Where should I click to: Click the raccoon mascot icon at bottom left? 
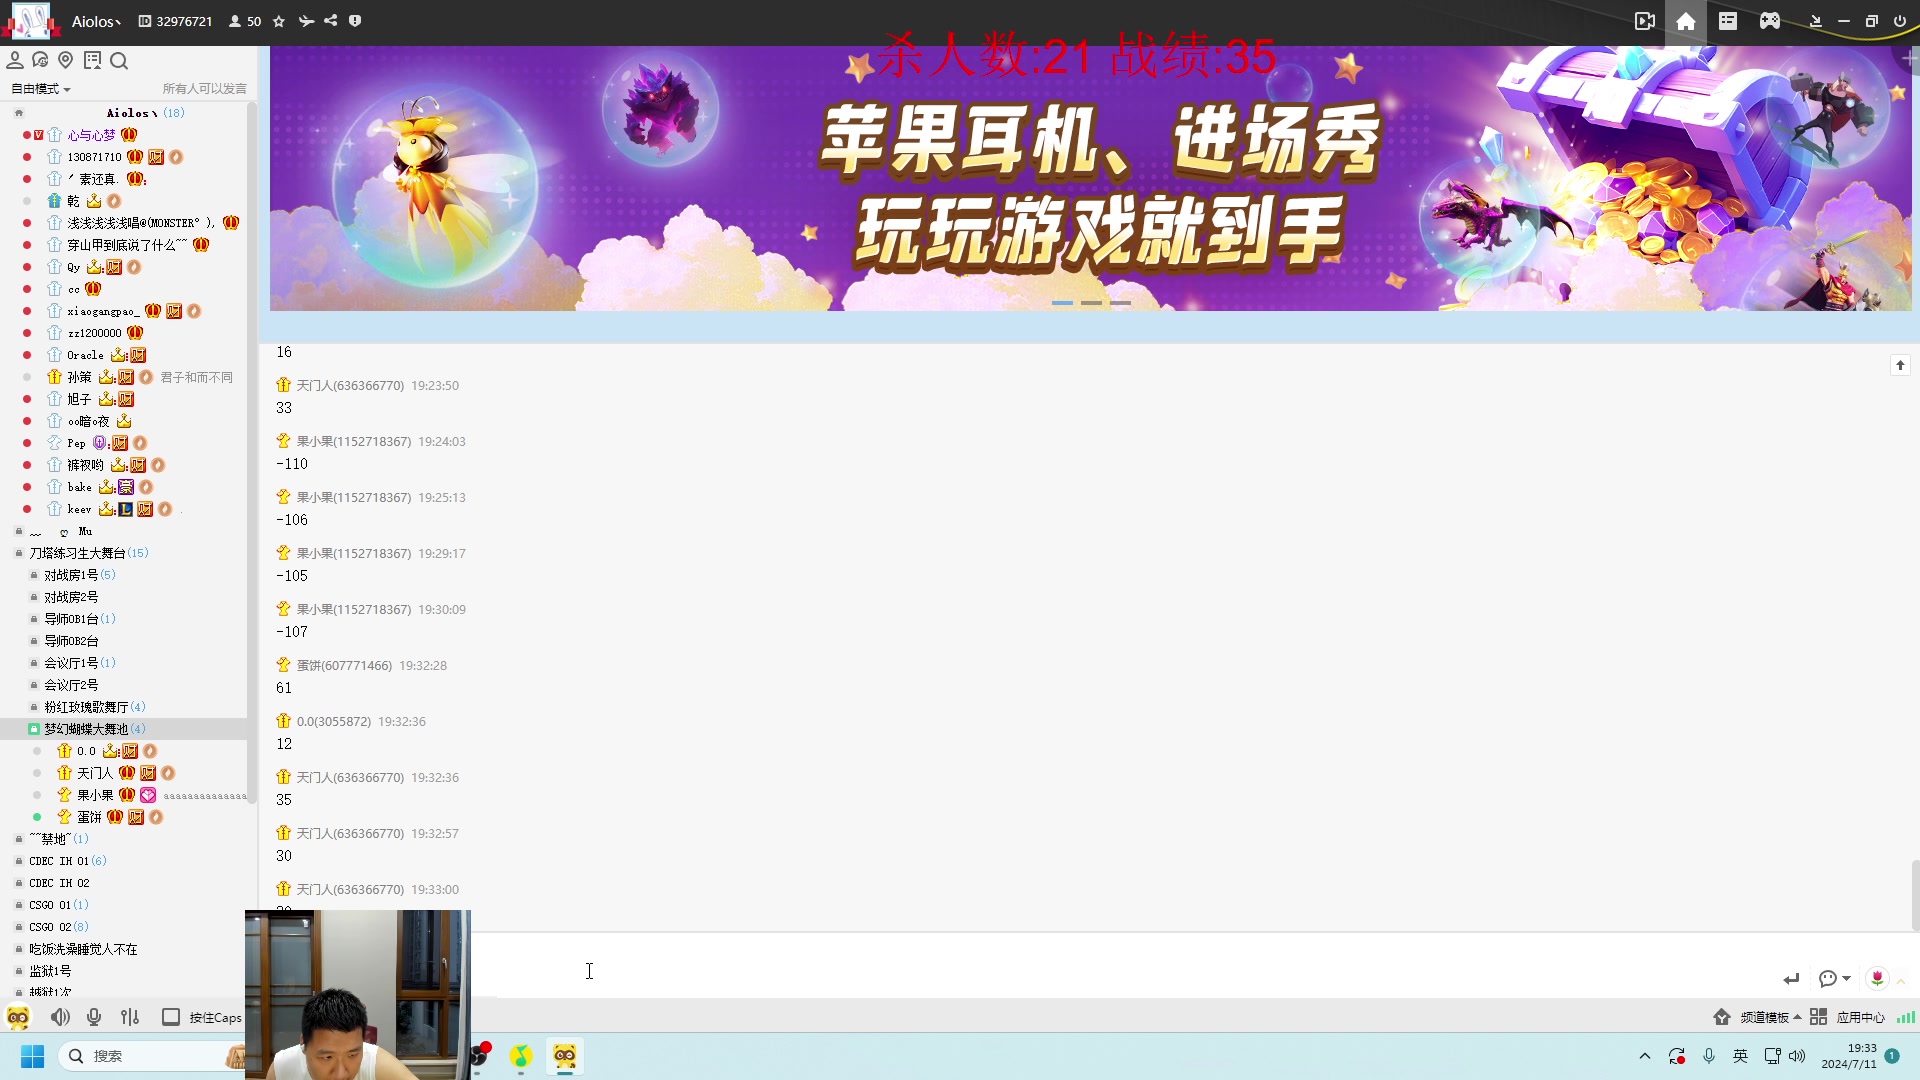click(x=18, y=1018)
